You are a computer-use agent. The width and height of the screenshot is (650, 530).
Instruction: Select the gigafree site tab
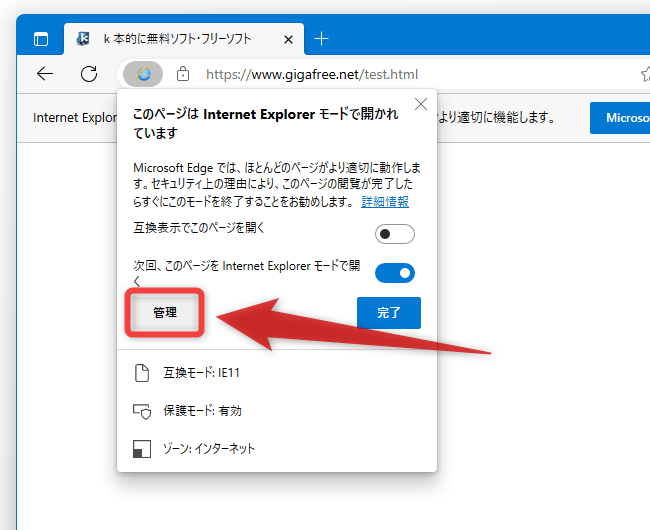[184, 39]
